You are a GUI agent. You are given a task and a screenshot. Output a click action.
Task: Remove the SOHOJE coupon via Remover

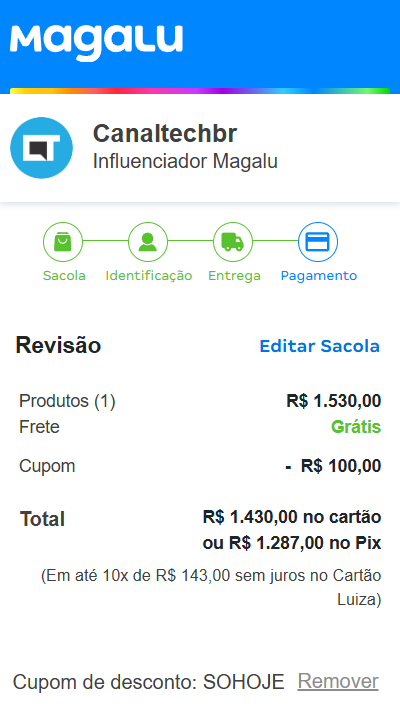coord(338,681)
